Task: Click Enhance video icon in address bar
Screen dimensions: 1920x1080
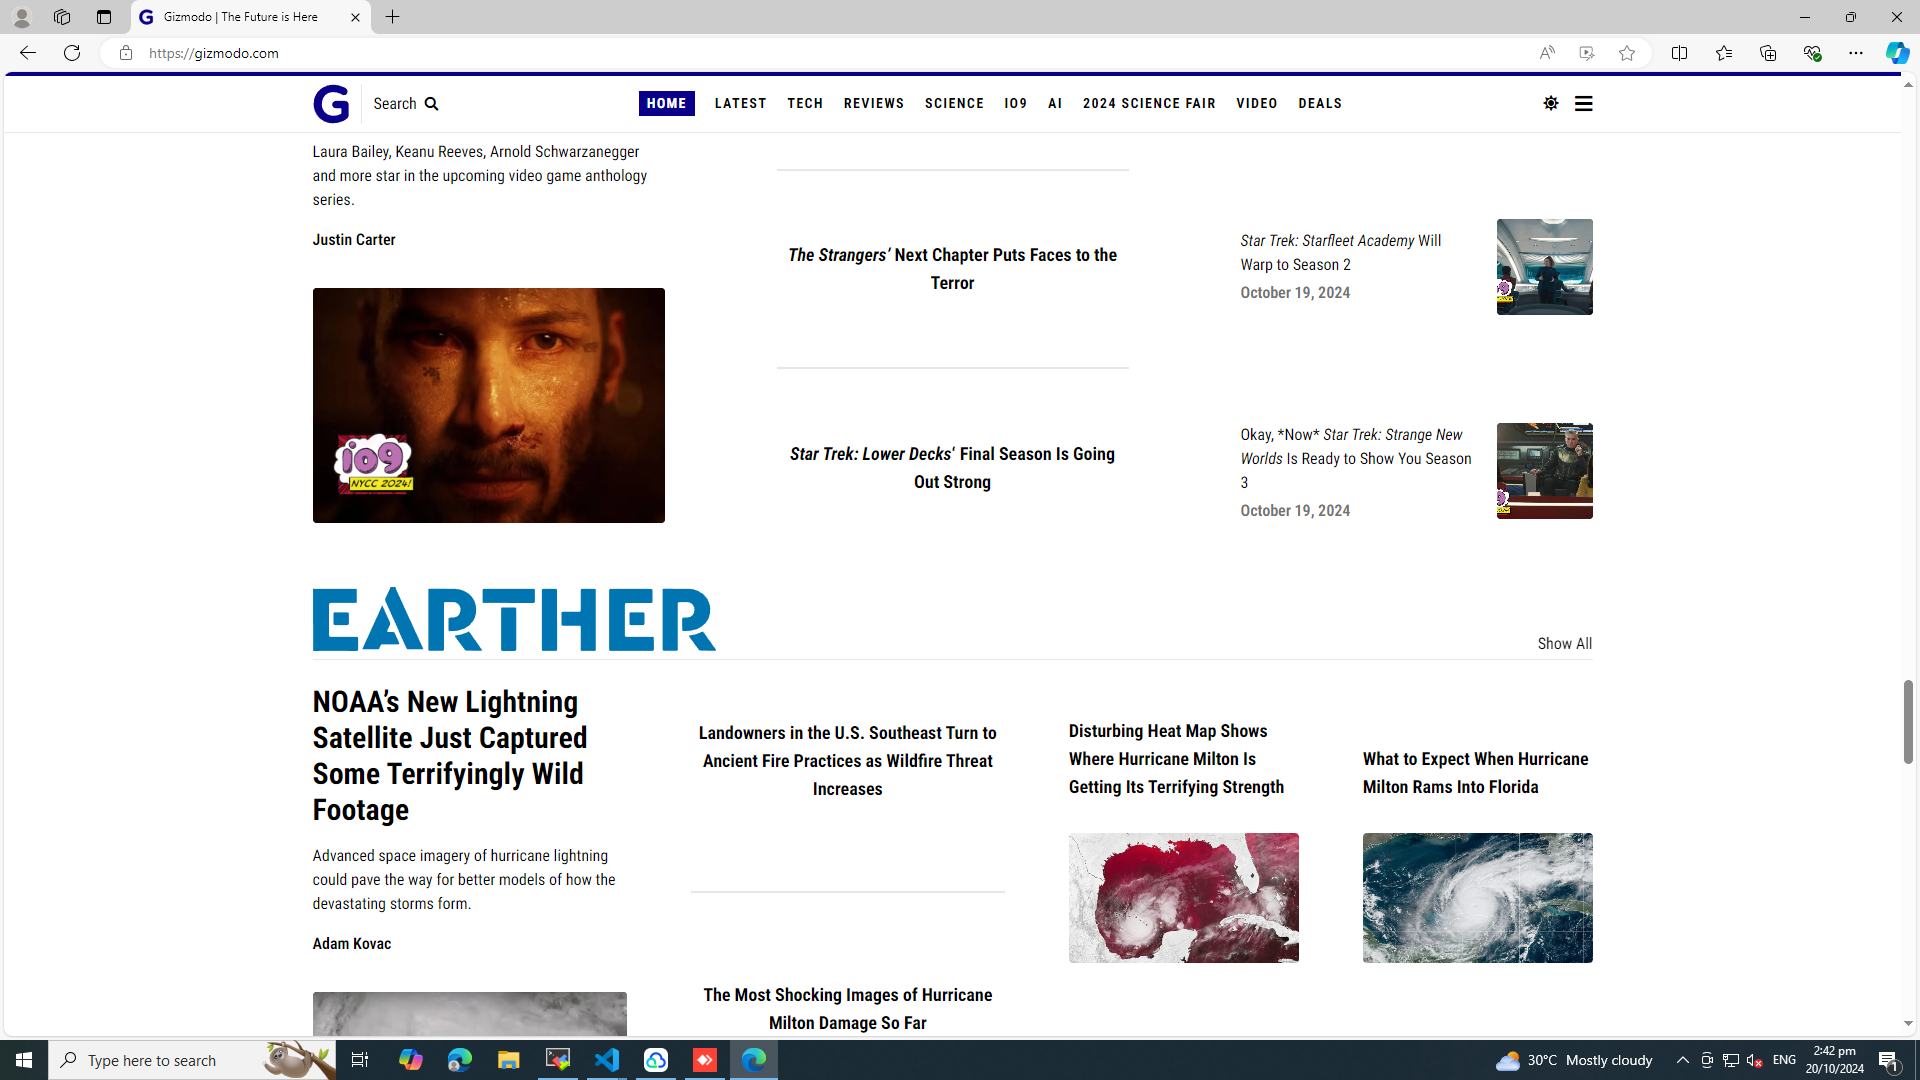Action: tap(1586, 53)
